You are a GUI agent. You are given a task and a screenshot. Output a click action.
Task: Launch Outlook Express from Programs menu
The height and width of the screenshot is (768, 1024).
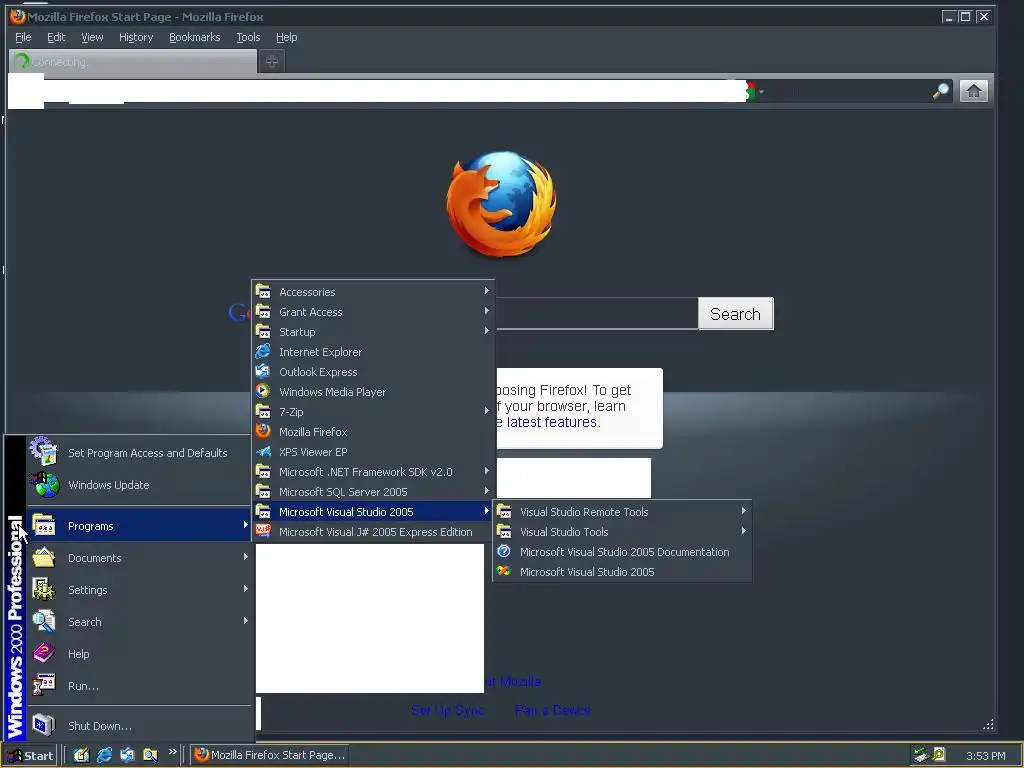point(373,372)
